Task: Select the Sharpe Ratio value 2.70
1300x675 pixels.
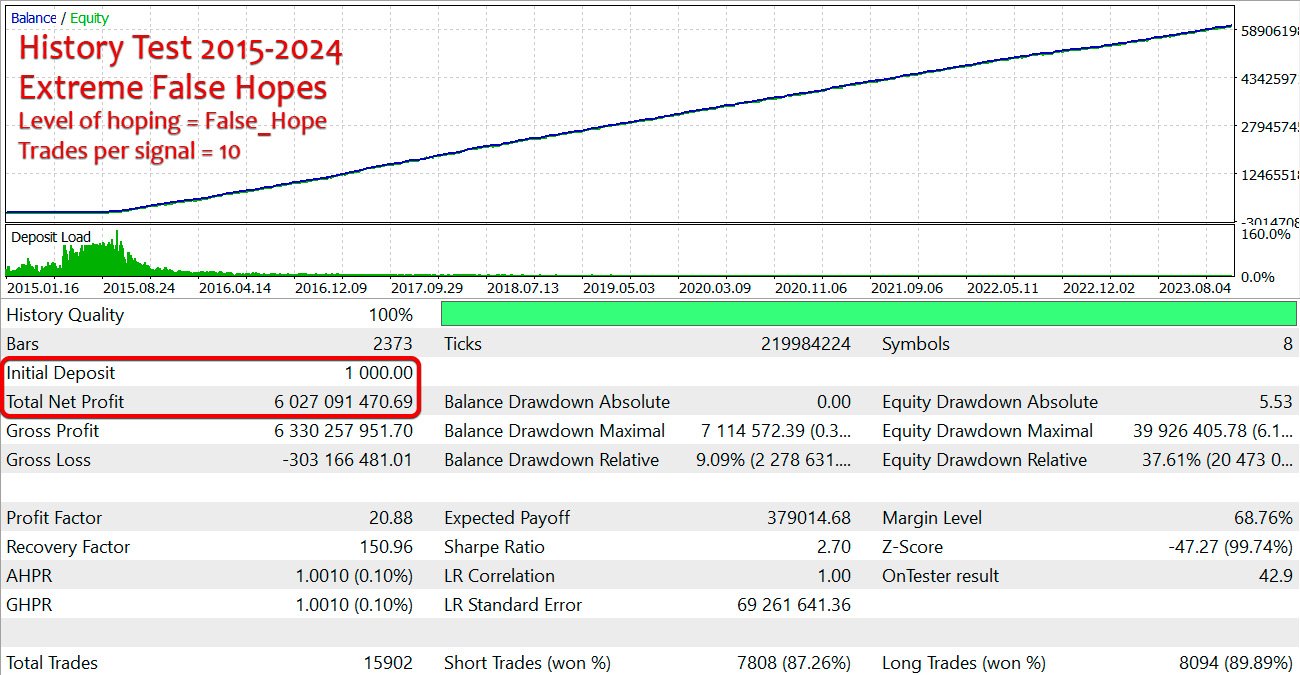Action: [x=832, y=547]
